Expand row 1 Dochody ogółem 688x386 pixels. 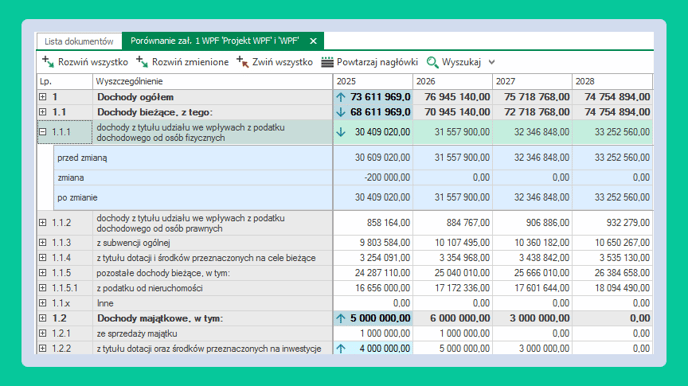pyautogui.click(x=43, y=97)
